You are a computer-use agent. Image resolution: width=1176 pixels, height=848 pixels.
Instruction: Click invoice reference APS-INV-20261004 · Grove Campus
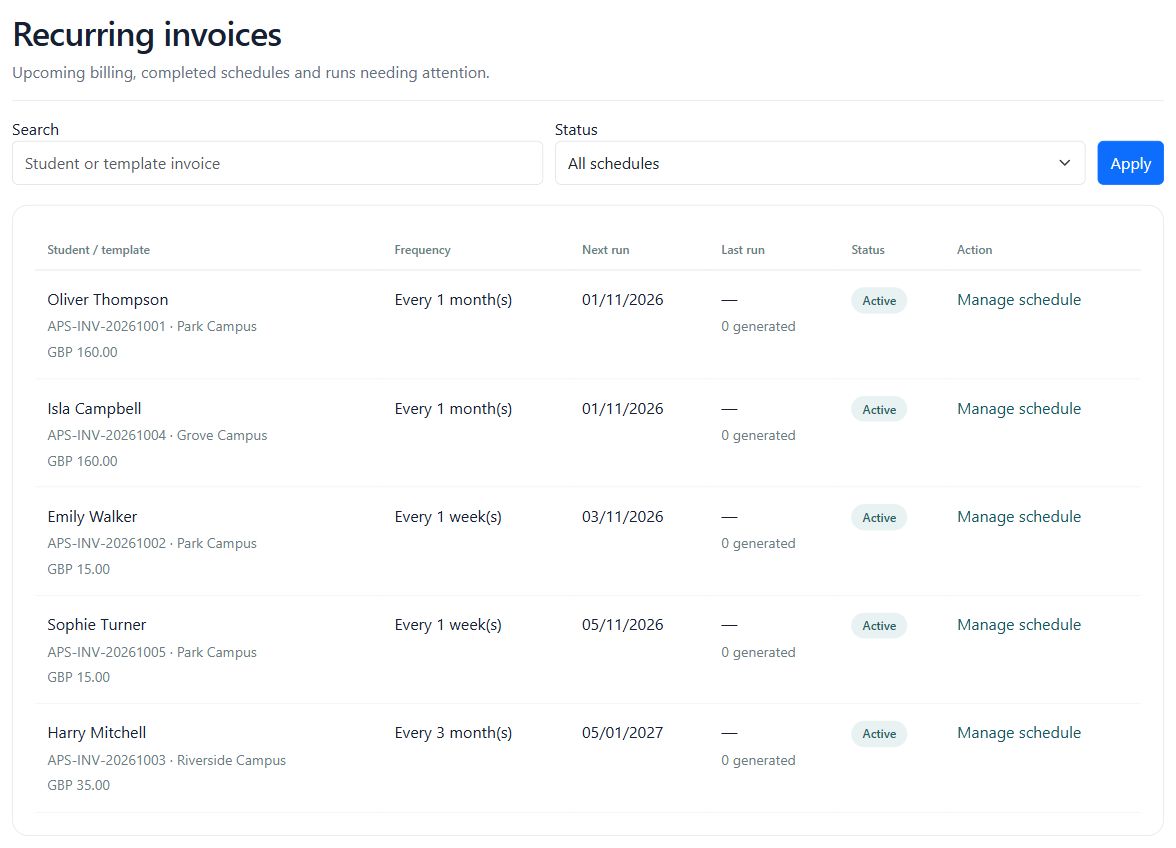coord(157,435)
